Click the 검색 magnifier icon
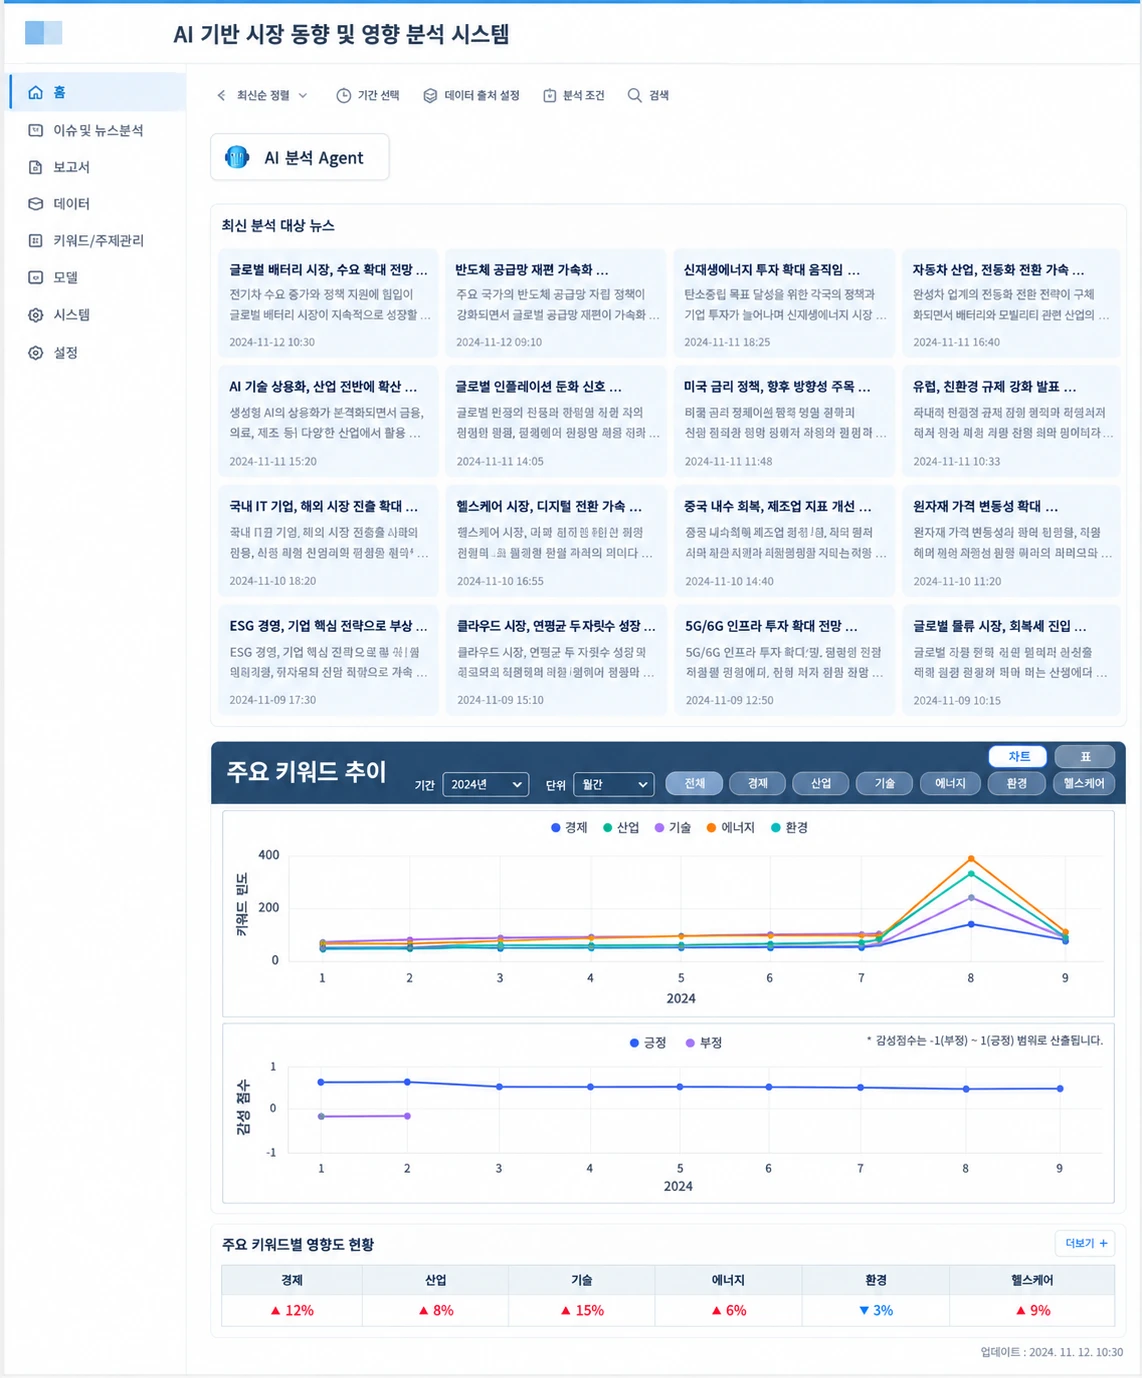The width and height of the screenshot is (1142, 1378). coord(634,95)
